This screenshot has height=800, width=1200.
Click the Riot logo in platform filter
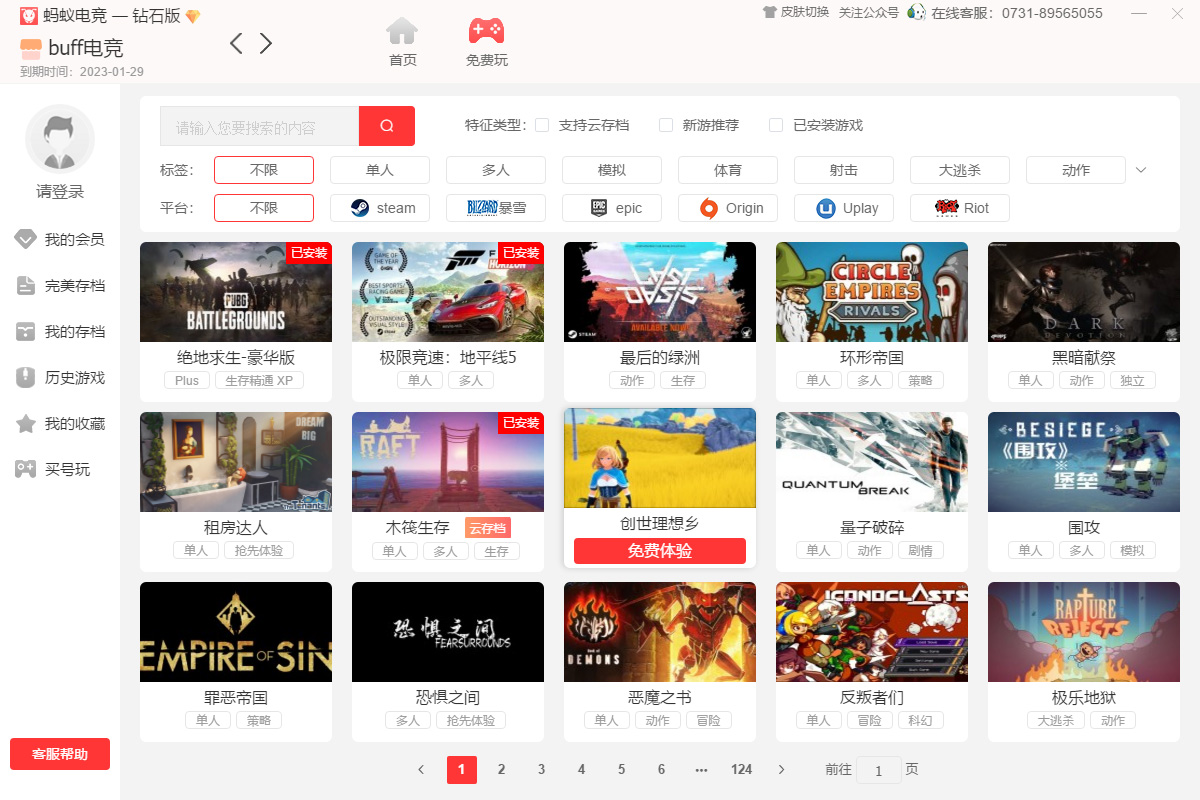[x=946, y=208]
